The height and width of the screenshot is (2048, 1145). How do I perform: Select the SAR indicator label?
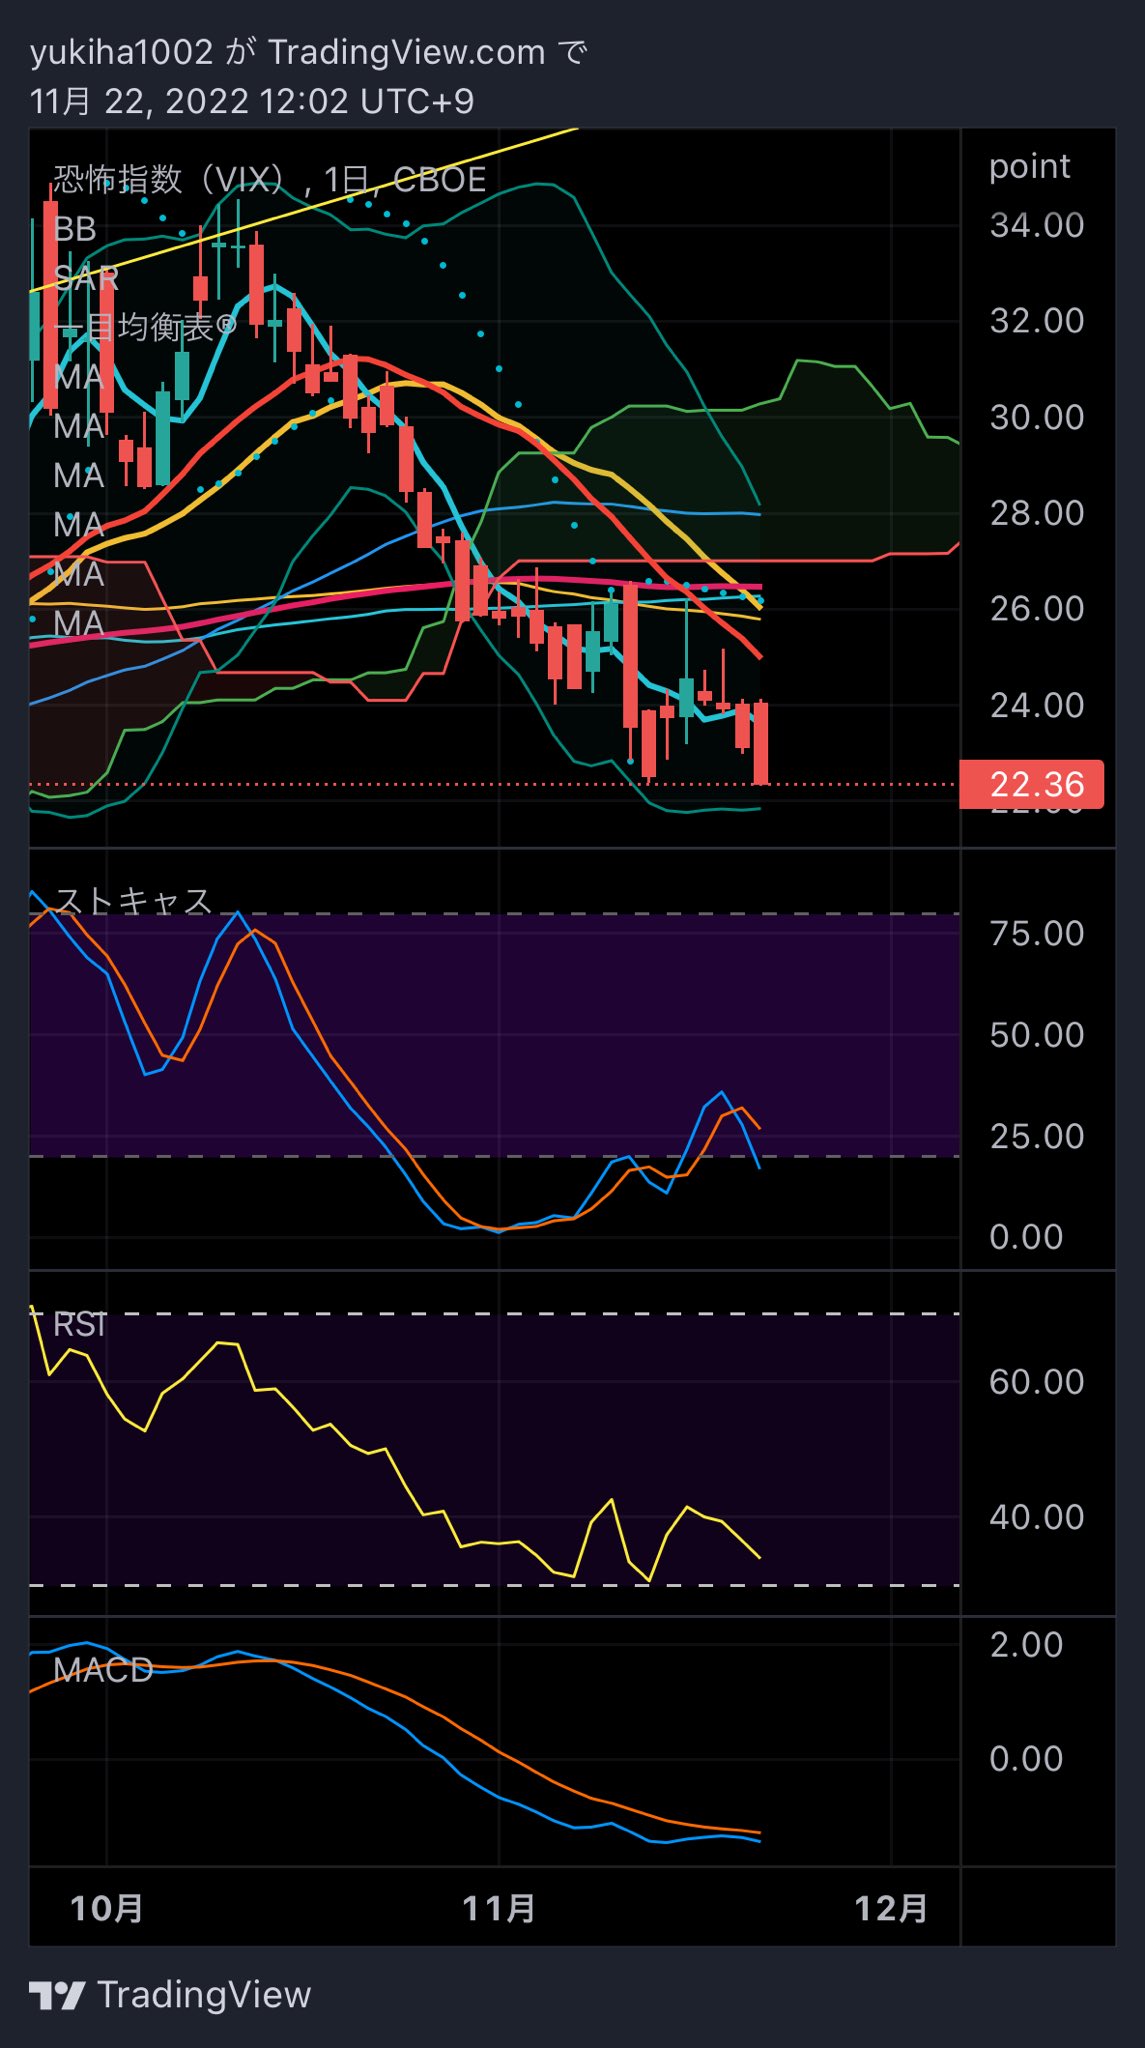[x=86, y=278]
